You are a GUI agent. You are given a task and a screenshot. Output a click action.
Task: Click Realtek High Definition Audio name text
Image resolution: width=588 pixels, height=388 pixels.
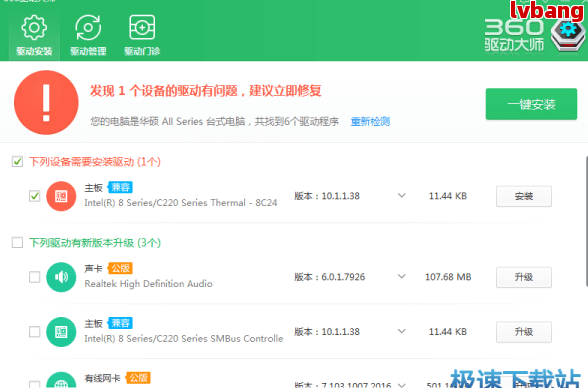point(148,284)
